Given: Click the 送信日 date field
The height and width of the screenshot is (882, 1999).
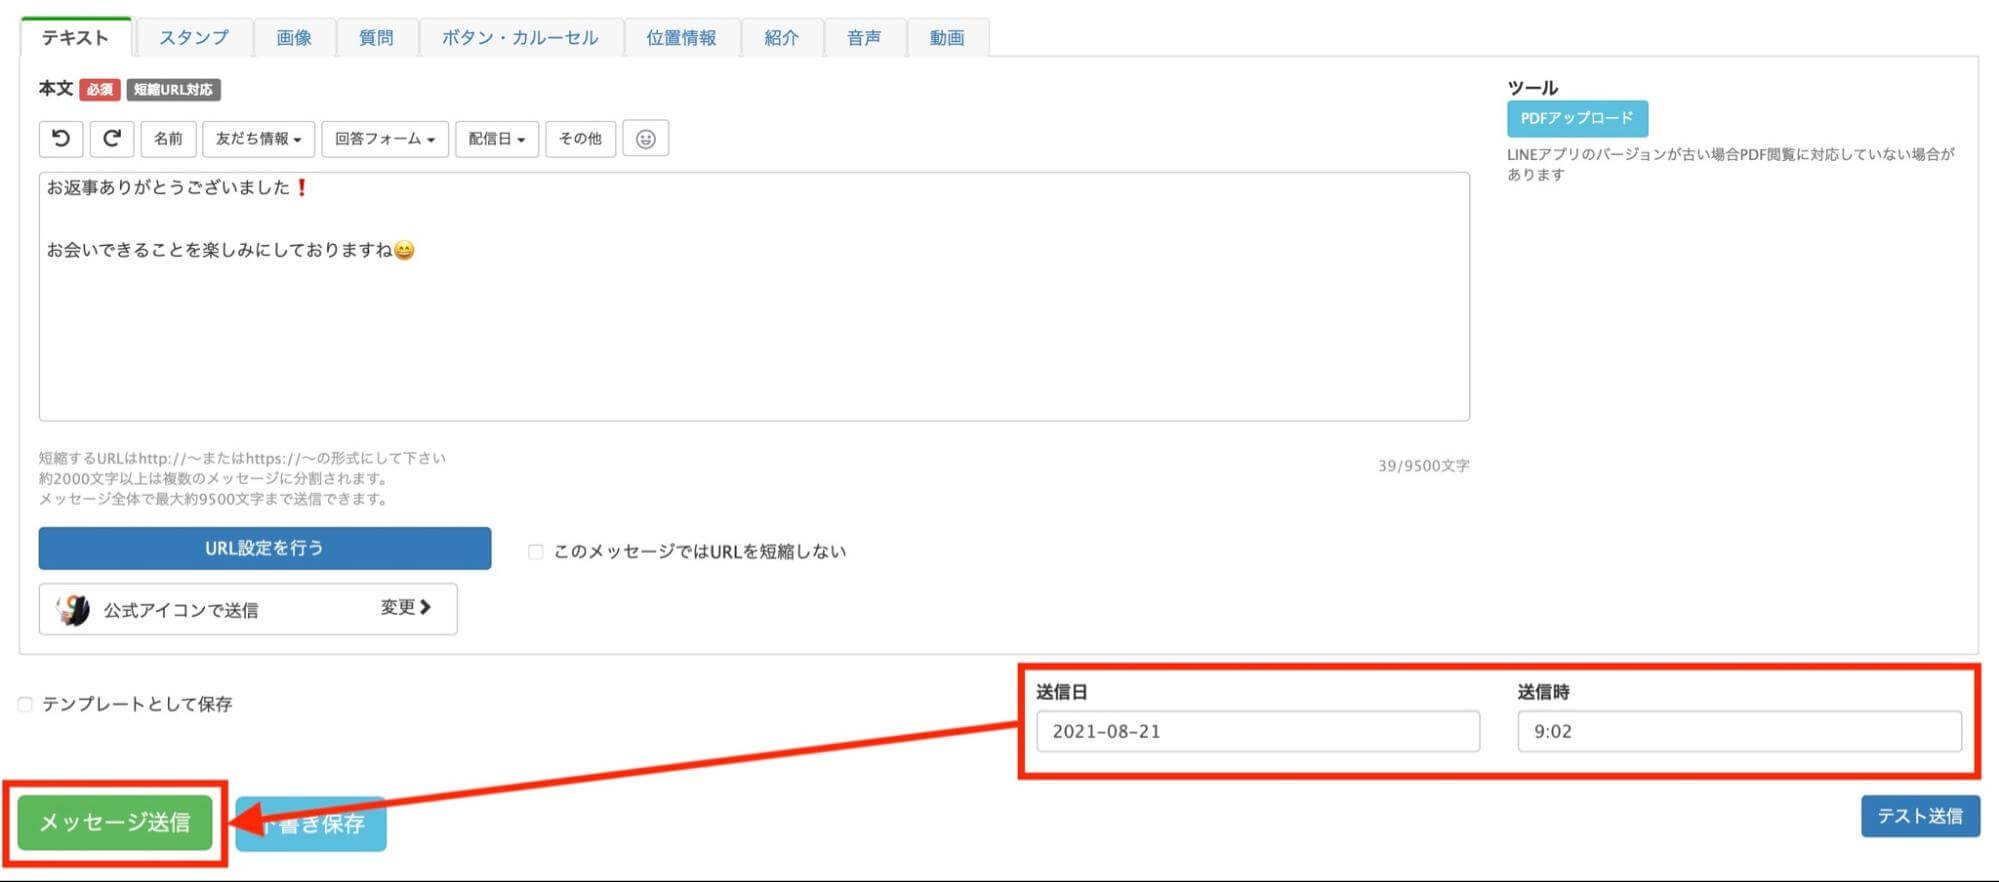Looking at the screenshot, I should pyautogui.click(x=1257, y=731).
